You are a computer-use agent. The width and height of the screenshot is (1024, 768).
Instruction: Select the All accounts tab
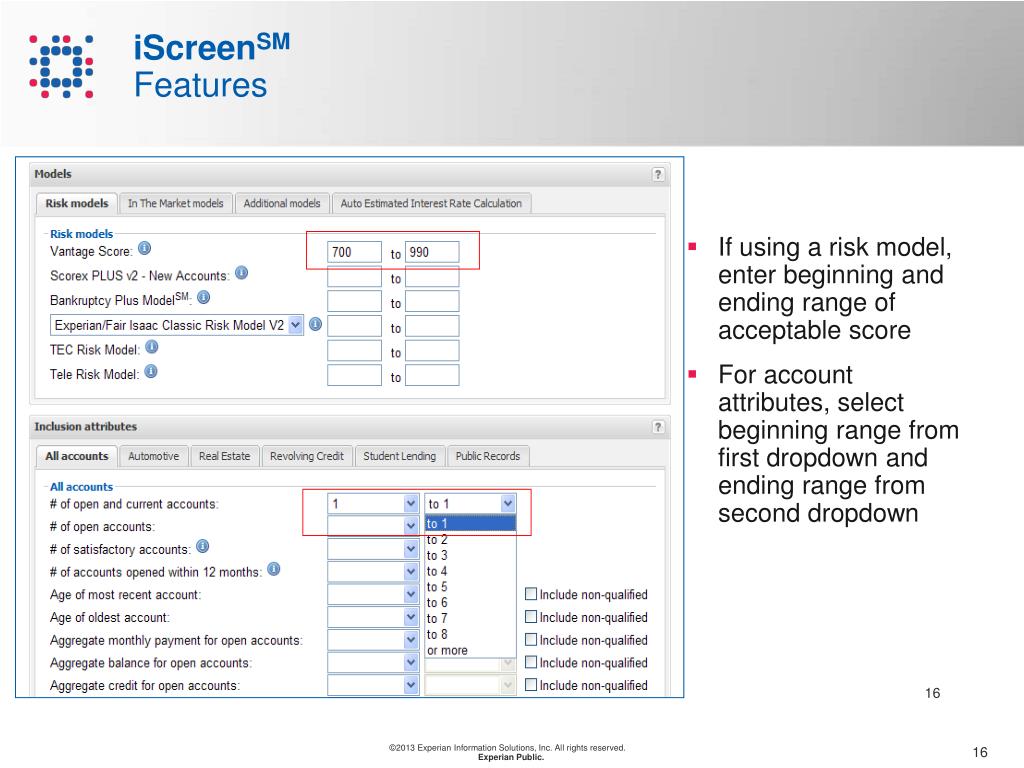click(x=76, y=456)
